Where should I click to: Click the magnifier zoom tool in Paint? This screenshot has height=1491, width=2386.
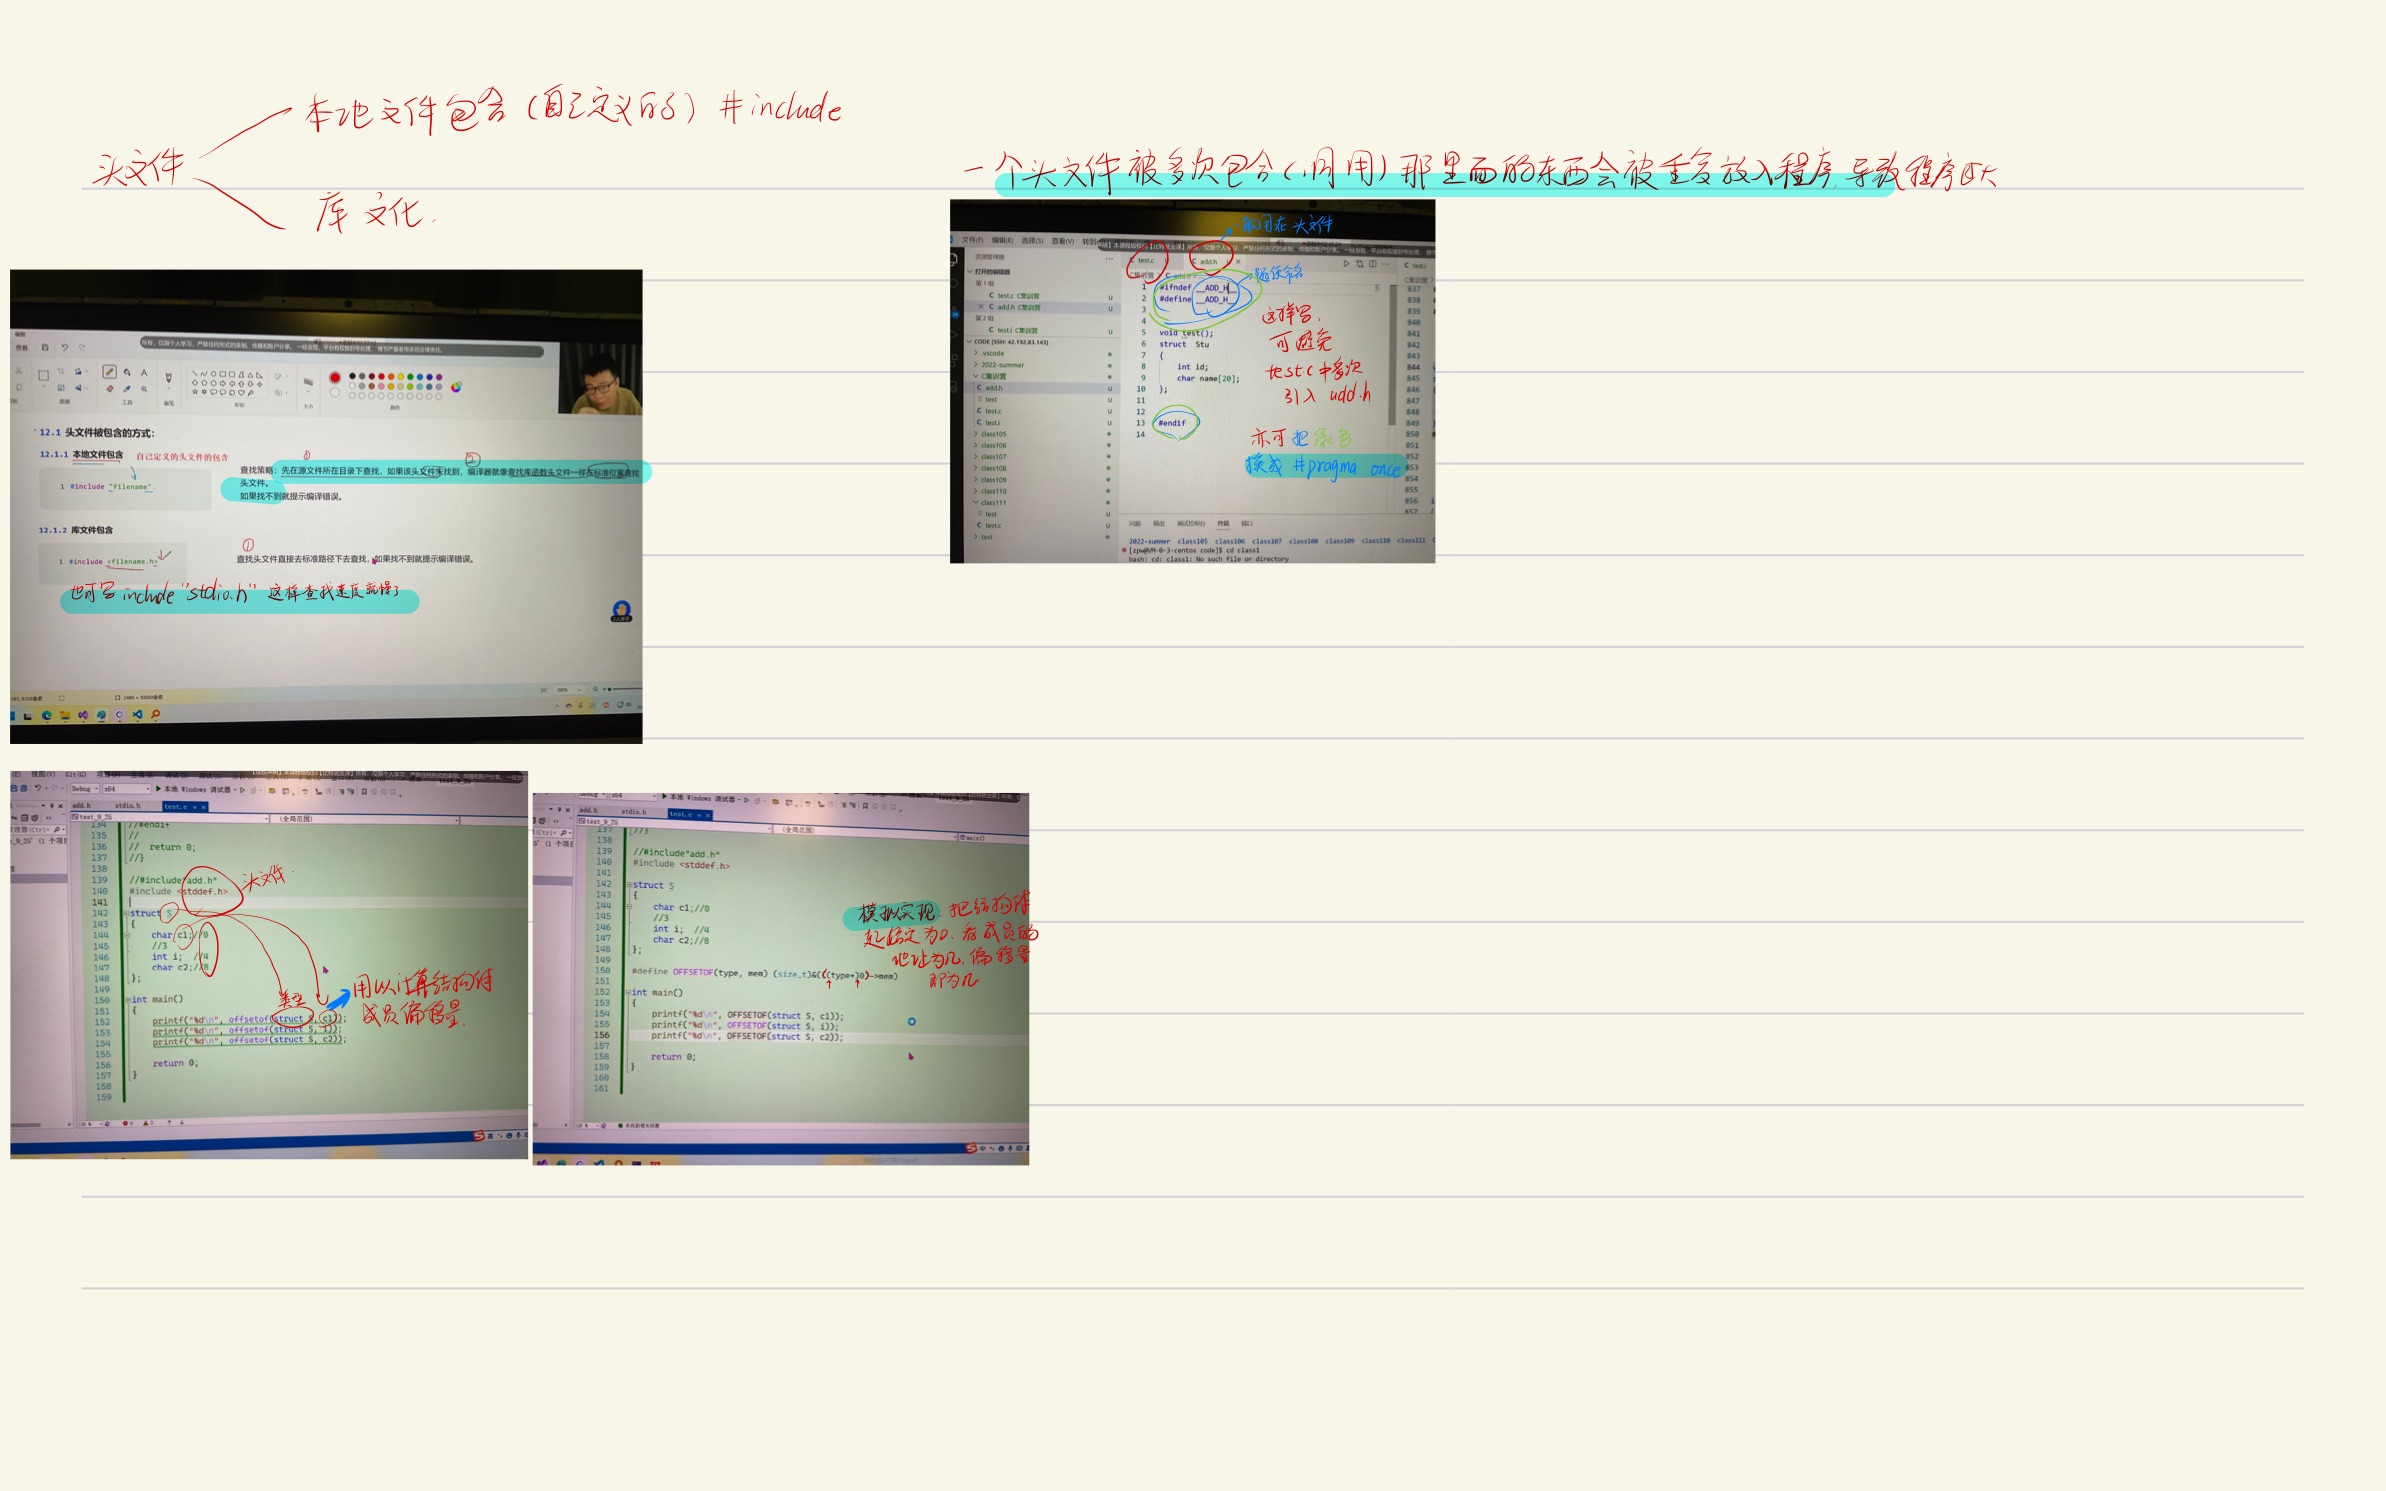point(144,389)
